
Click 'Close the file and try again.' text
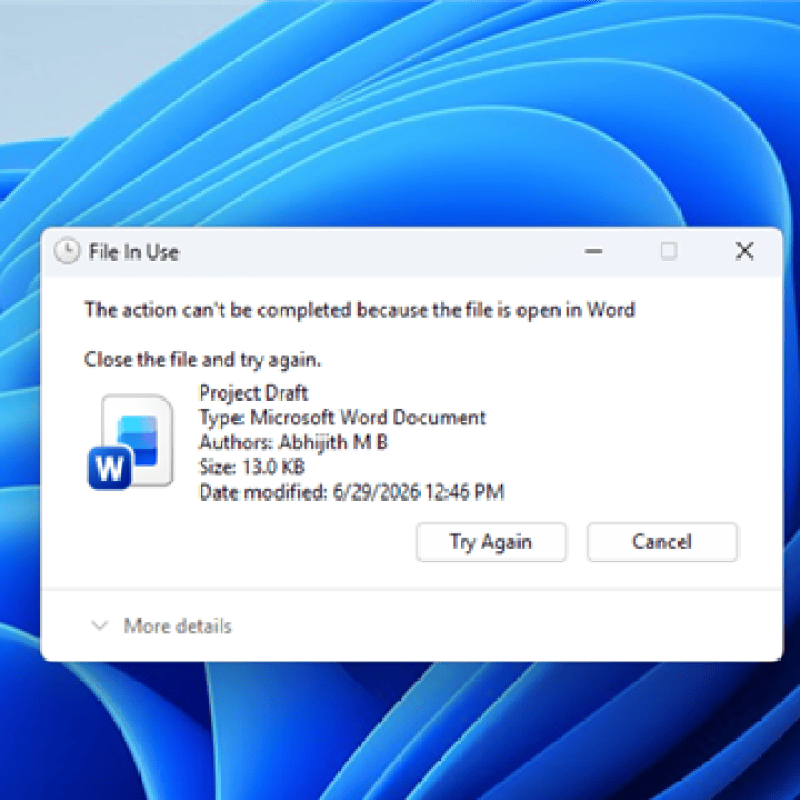pyautogui.click(x=203, y=360)
